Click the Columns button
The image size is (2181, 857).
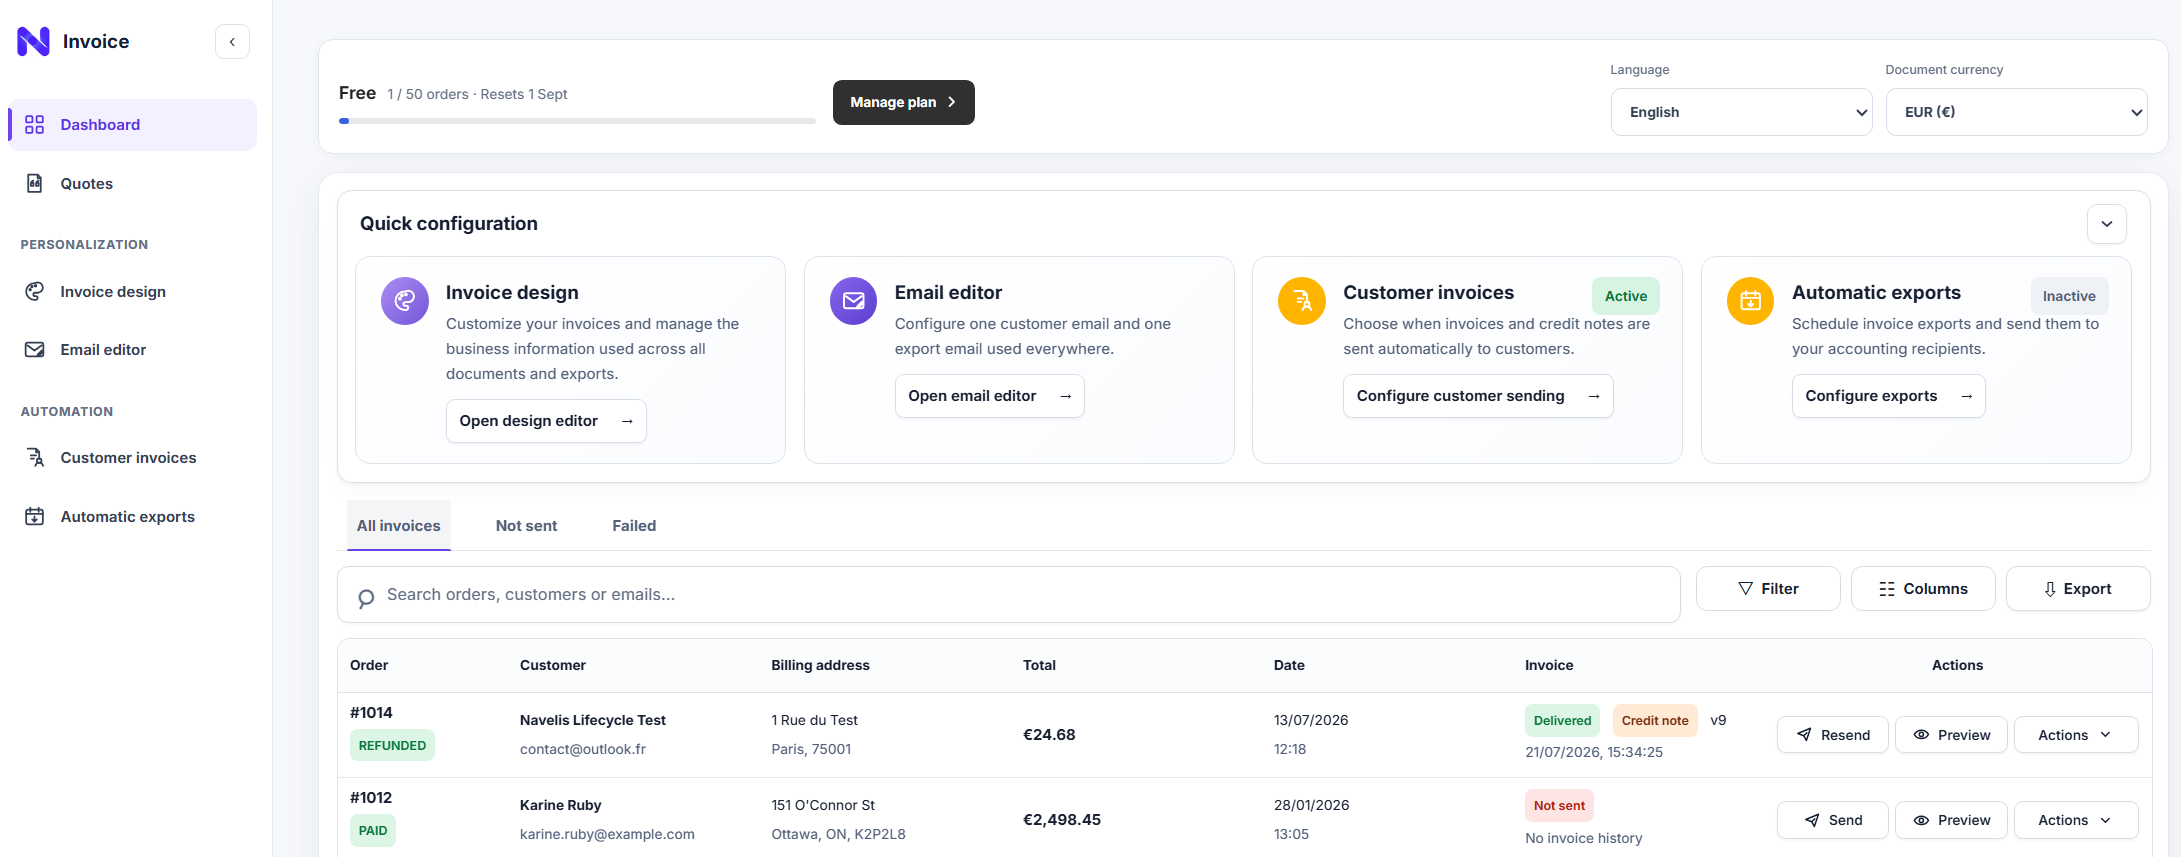point(1923,589)
